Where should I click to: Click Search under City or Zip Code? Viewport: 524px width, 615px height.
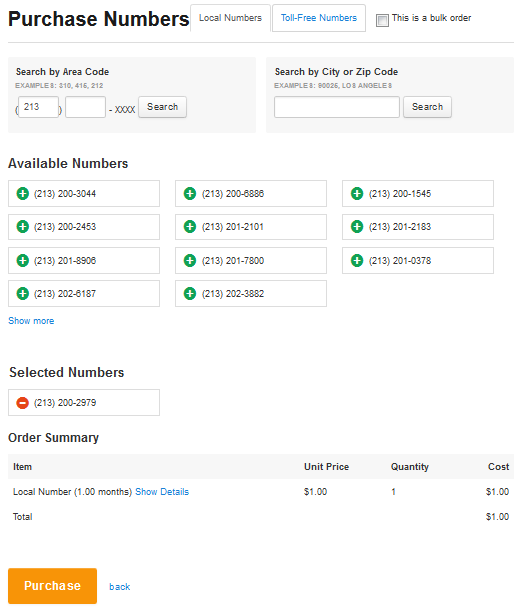click(428, 107)
